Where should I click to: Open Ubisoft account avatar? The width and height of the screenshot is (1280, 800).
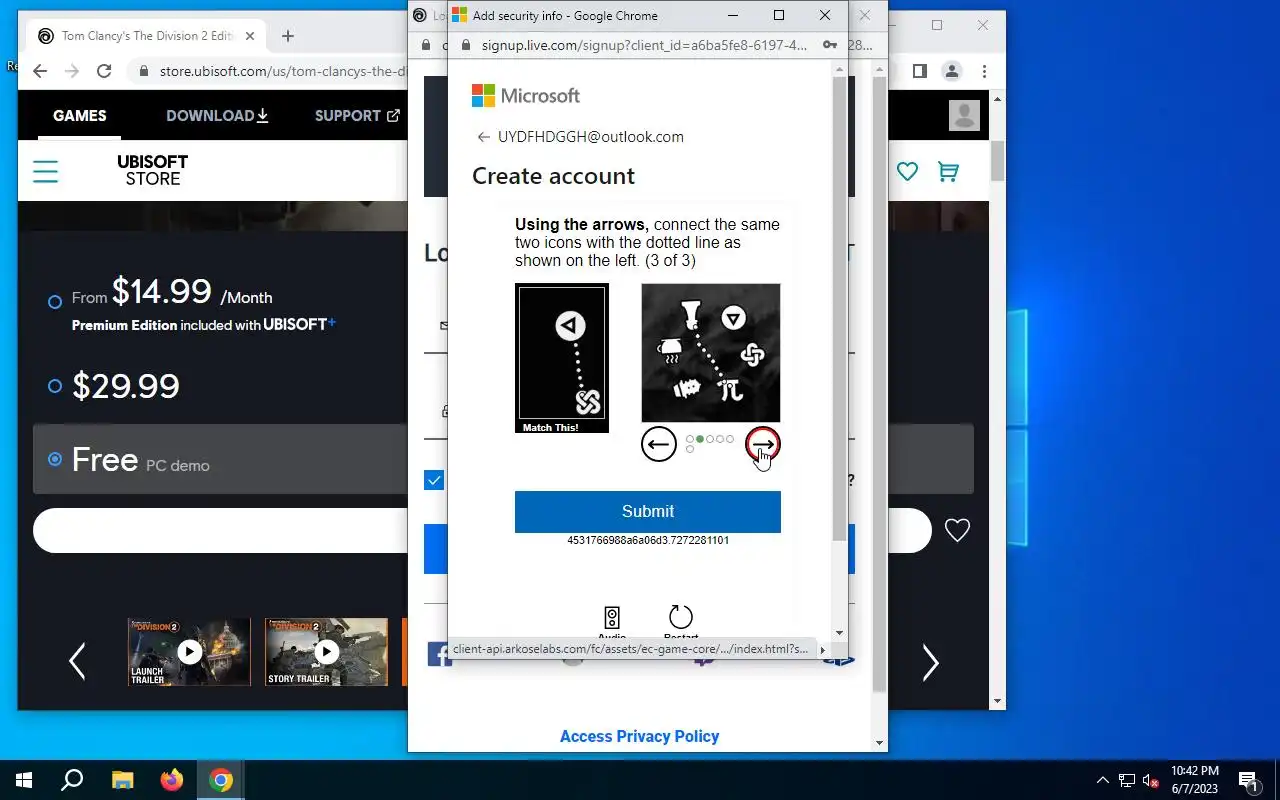964,115
